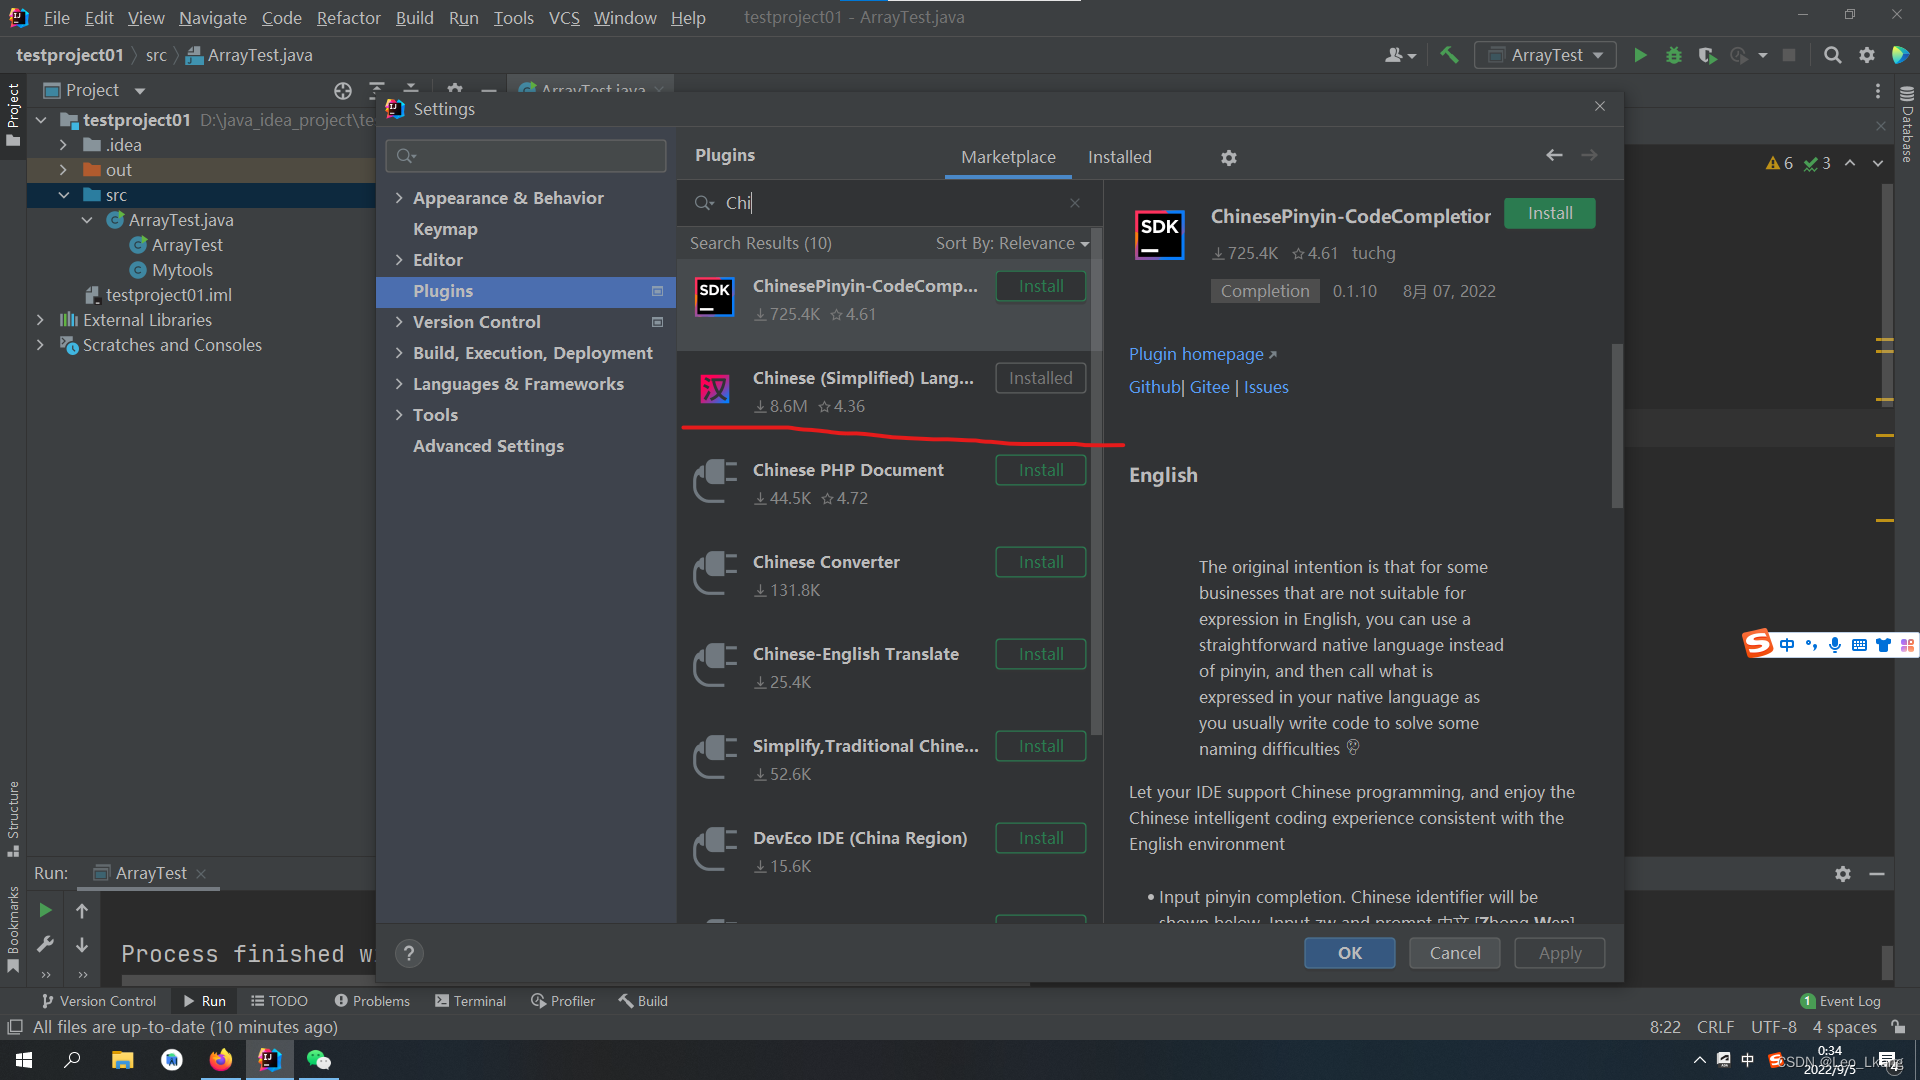Click plugin details vertical scrollbar

click(1617, 426)
